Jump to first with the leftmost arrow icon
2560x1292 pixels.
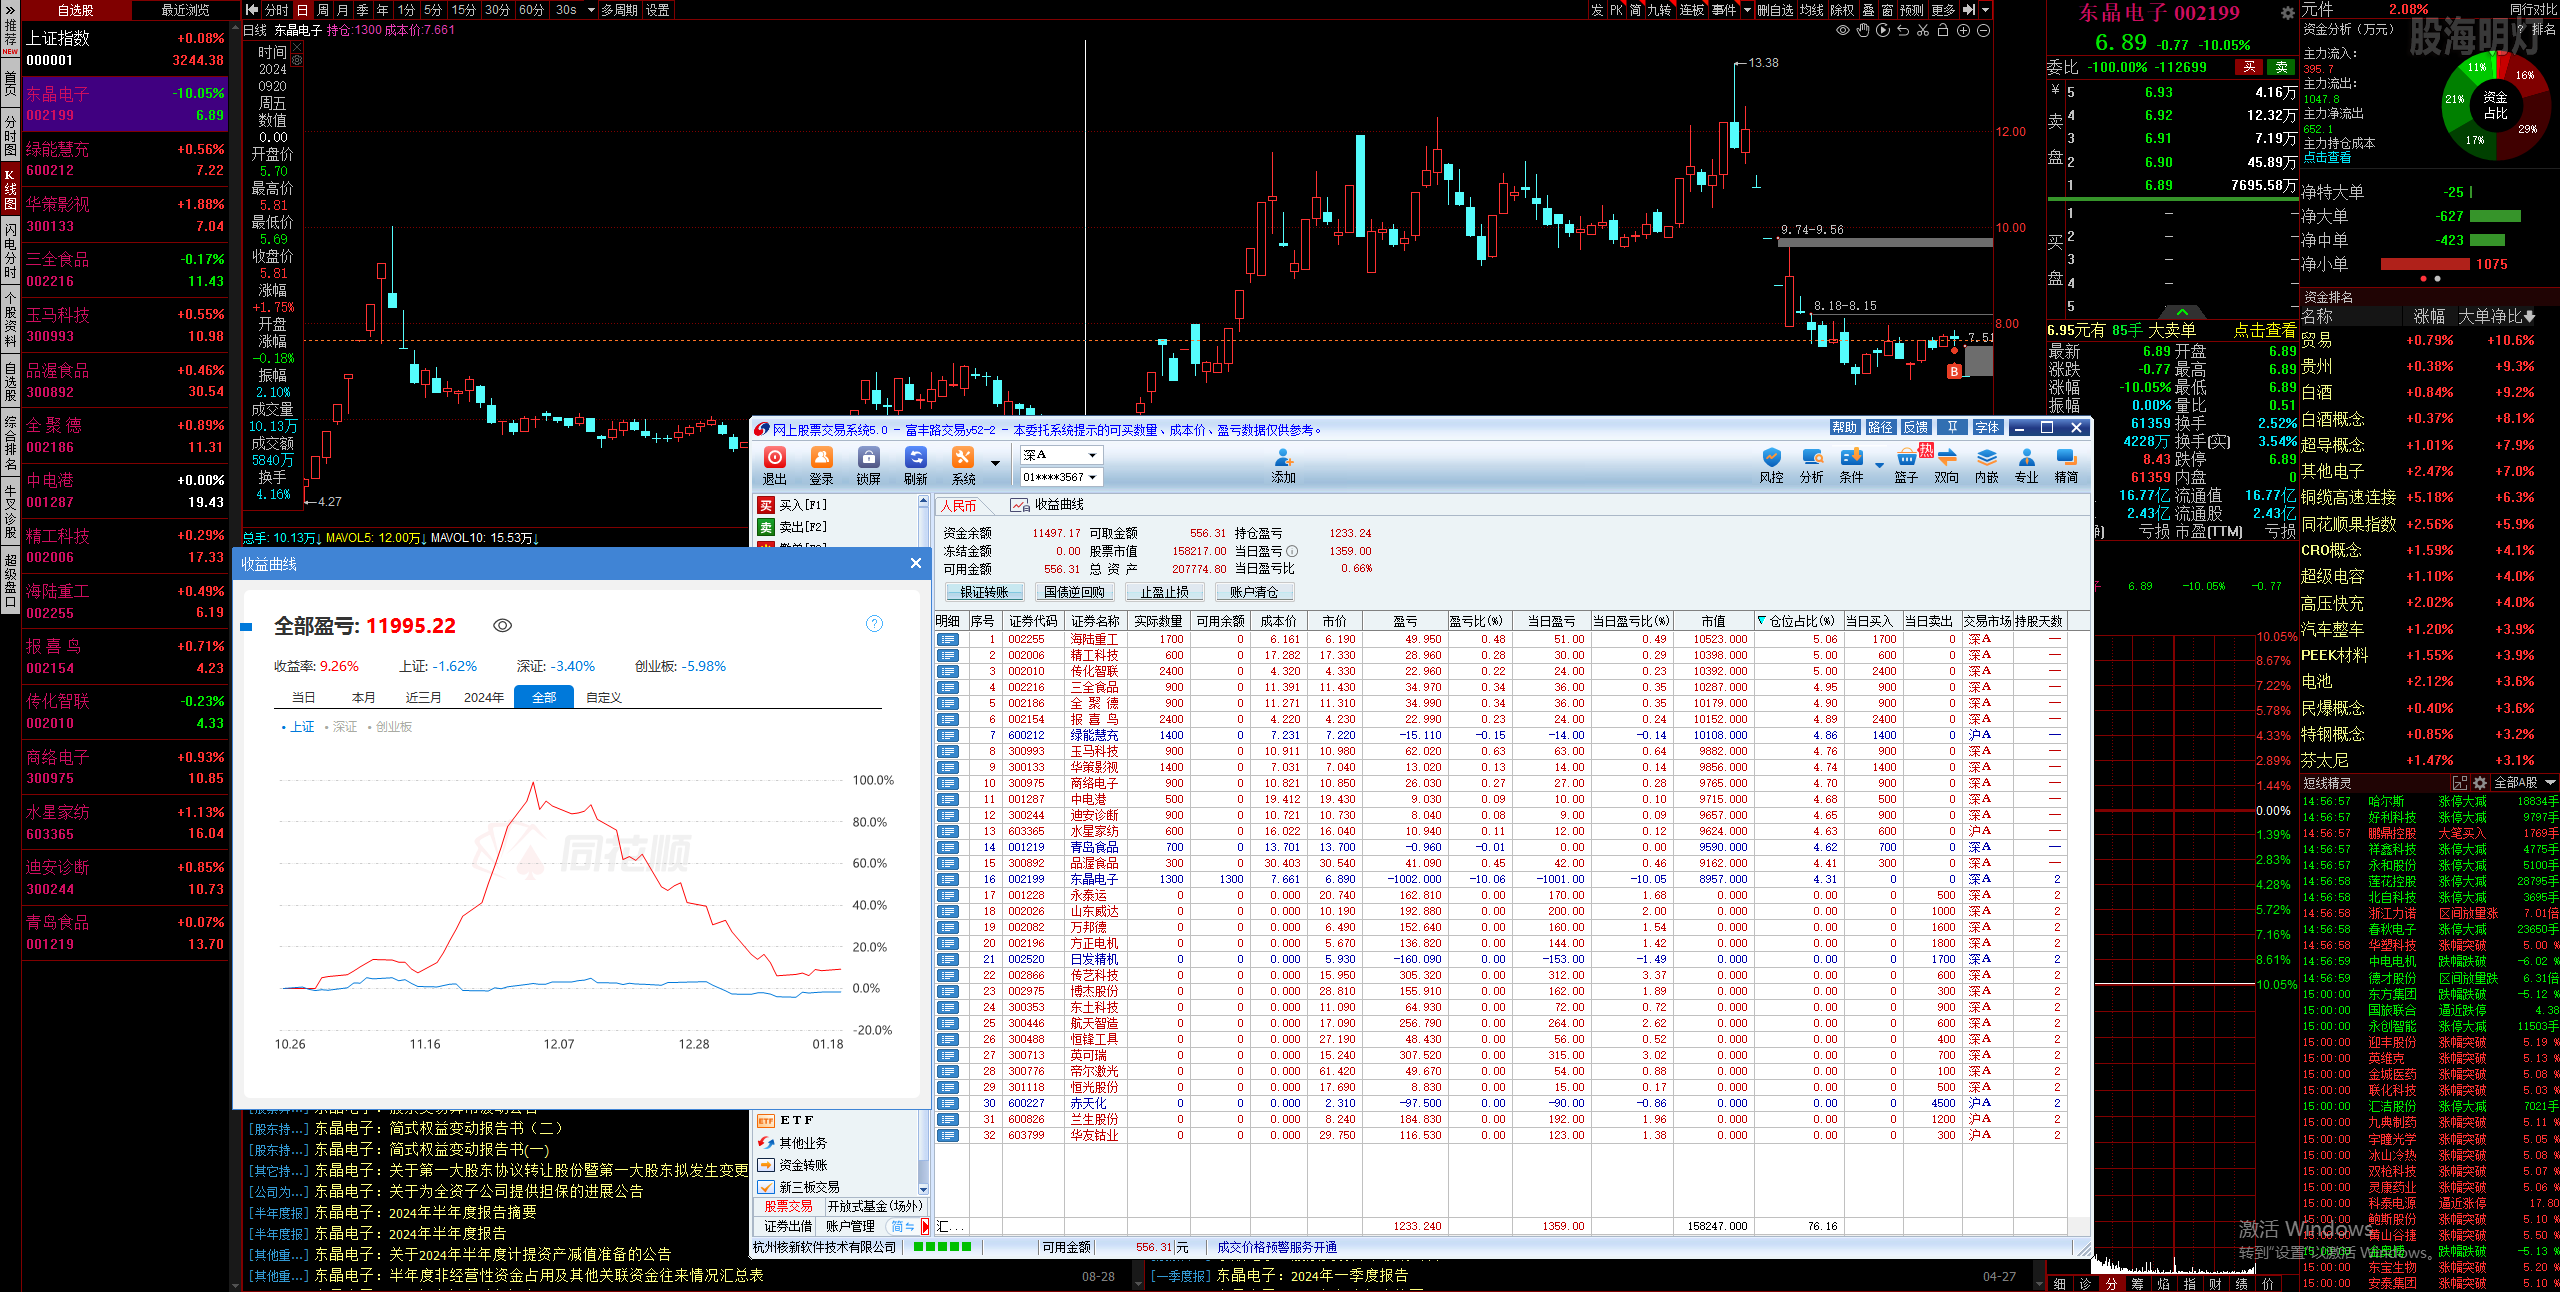click(252, 10)
